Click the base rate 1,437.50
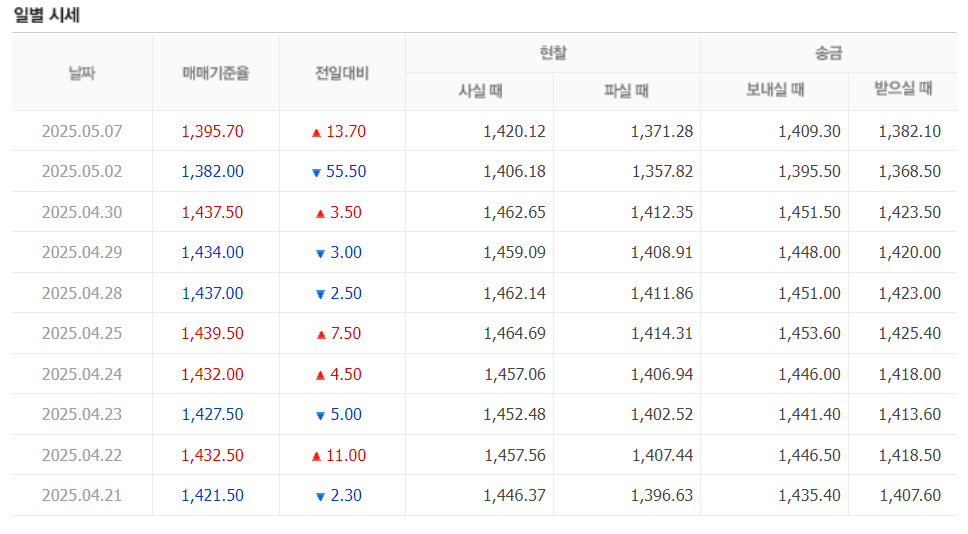968x534 pixels. [212, 212]
